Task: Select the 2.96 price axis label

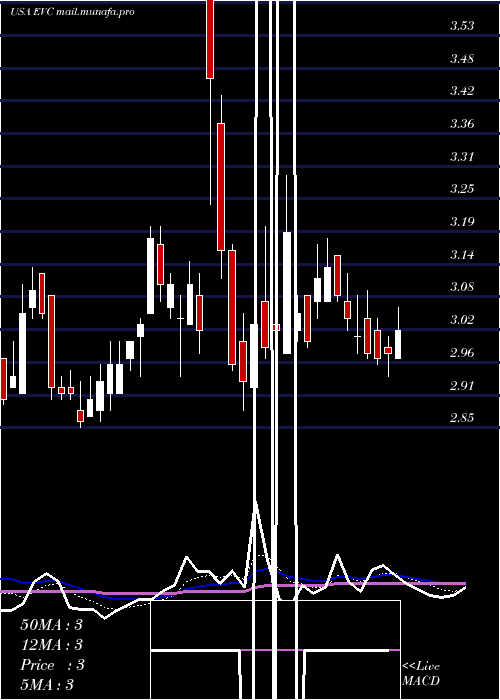Action: (462, 353)
